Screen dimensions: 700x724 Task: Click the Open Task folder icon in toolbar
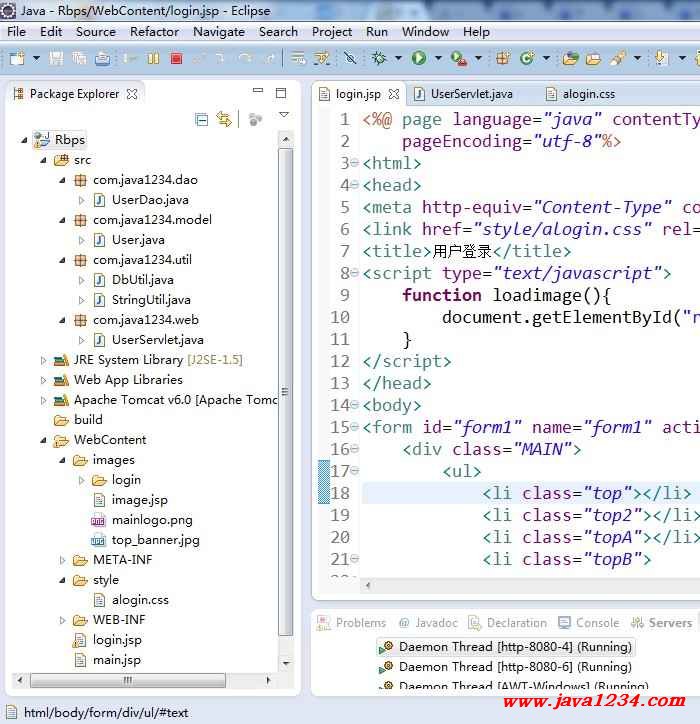click(x=593, y=59)
